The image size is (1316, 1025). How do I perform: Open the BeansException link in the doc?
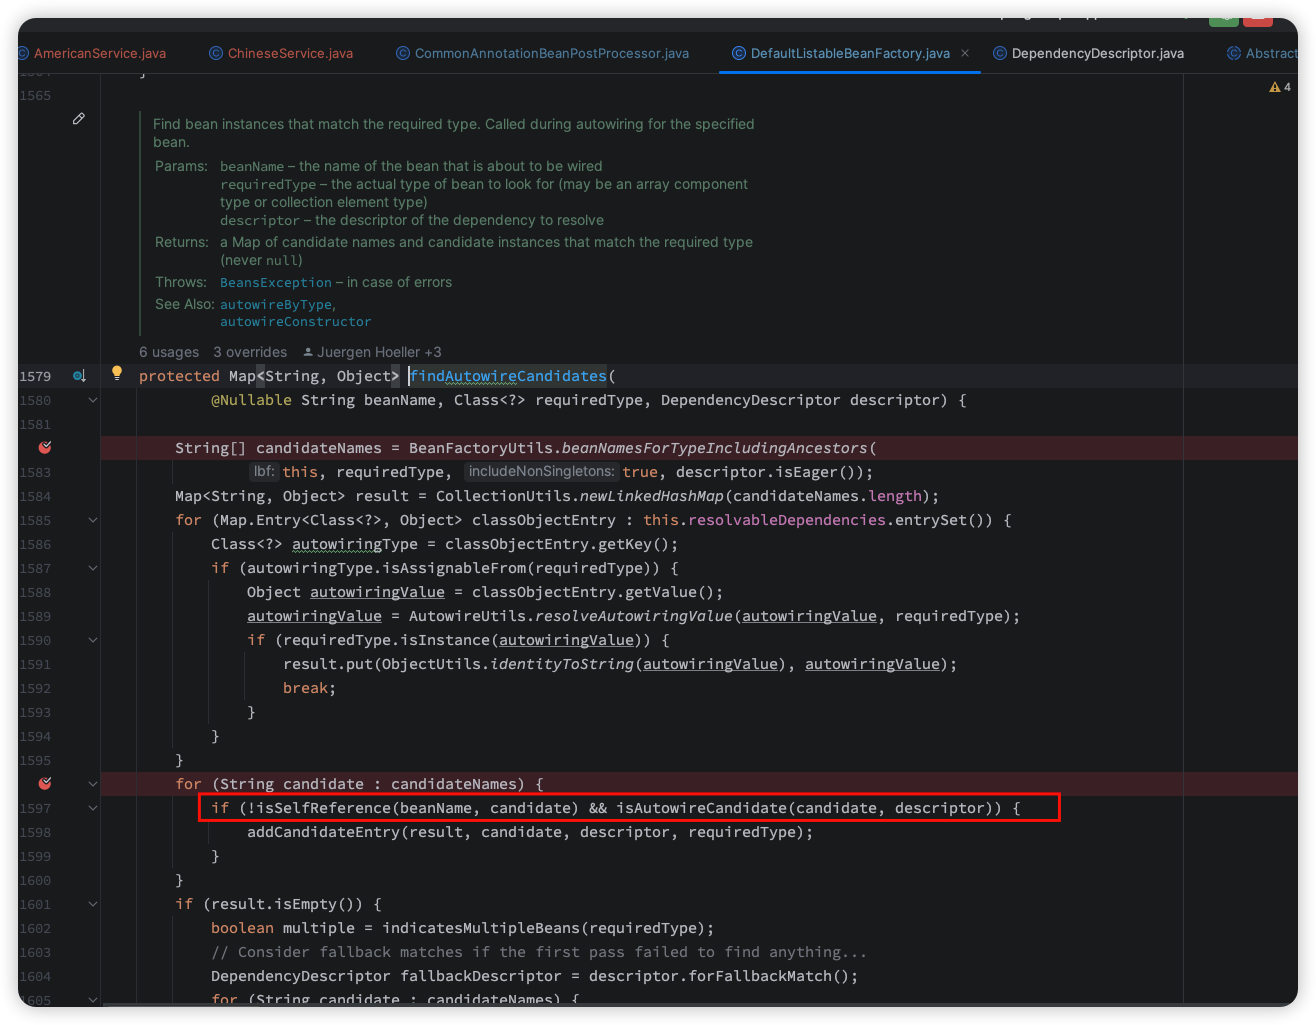276,283
